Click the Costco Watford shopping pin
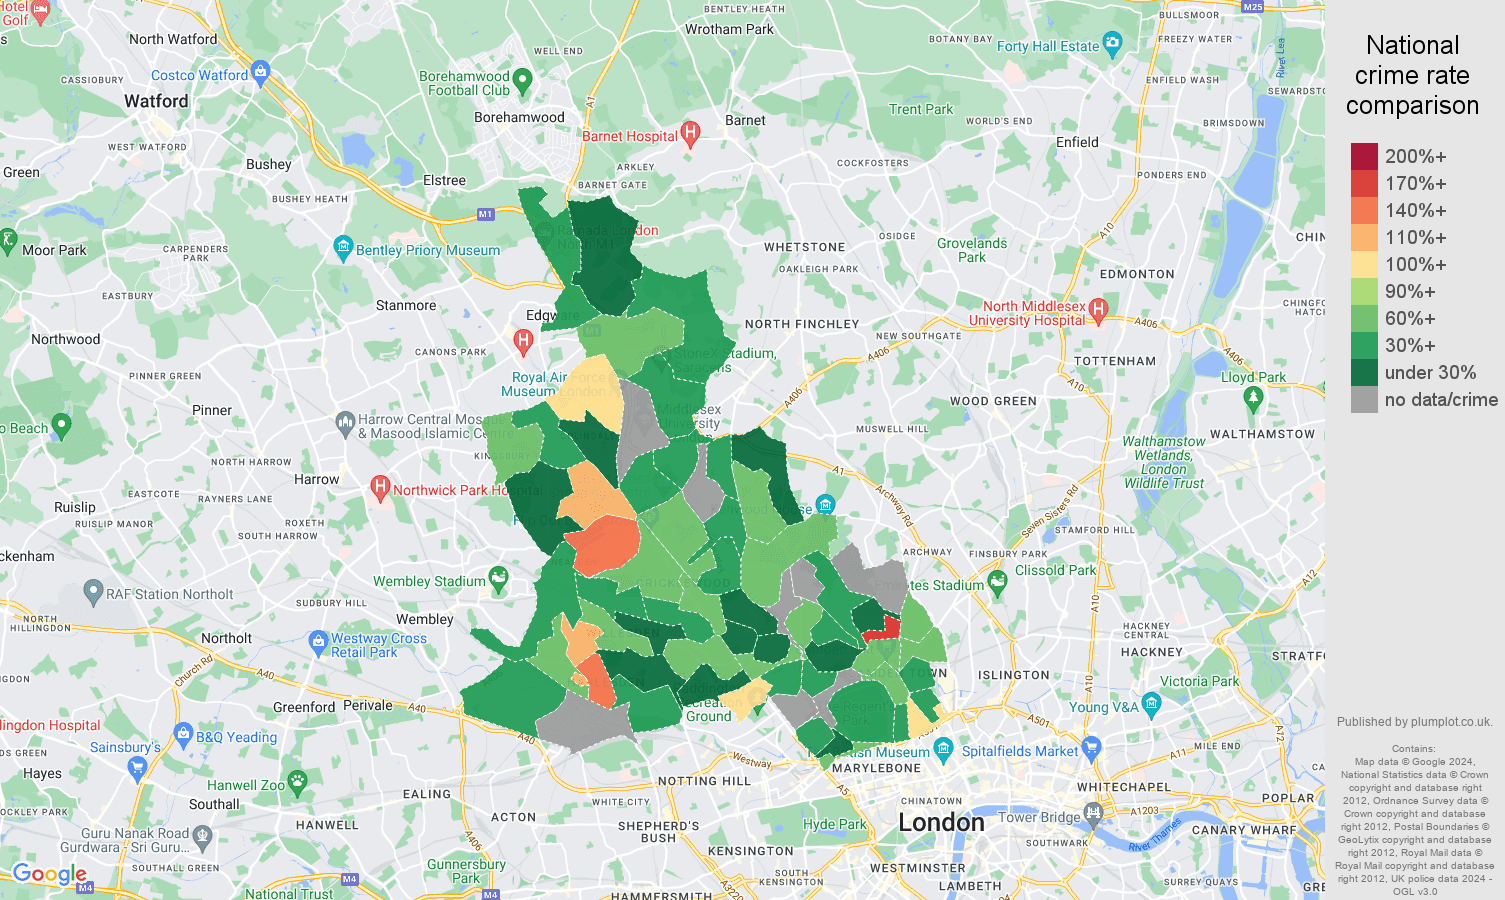The width and height of the screenshot is (1505, 900). pos(261,71)
